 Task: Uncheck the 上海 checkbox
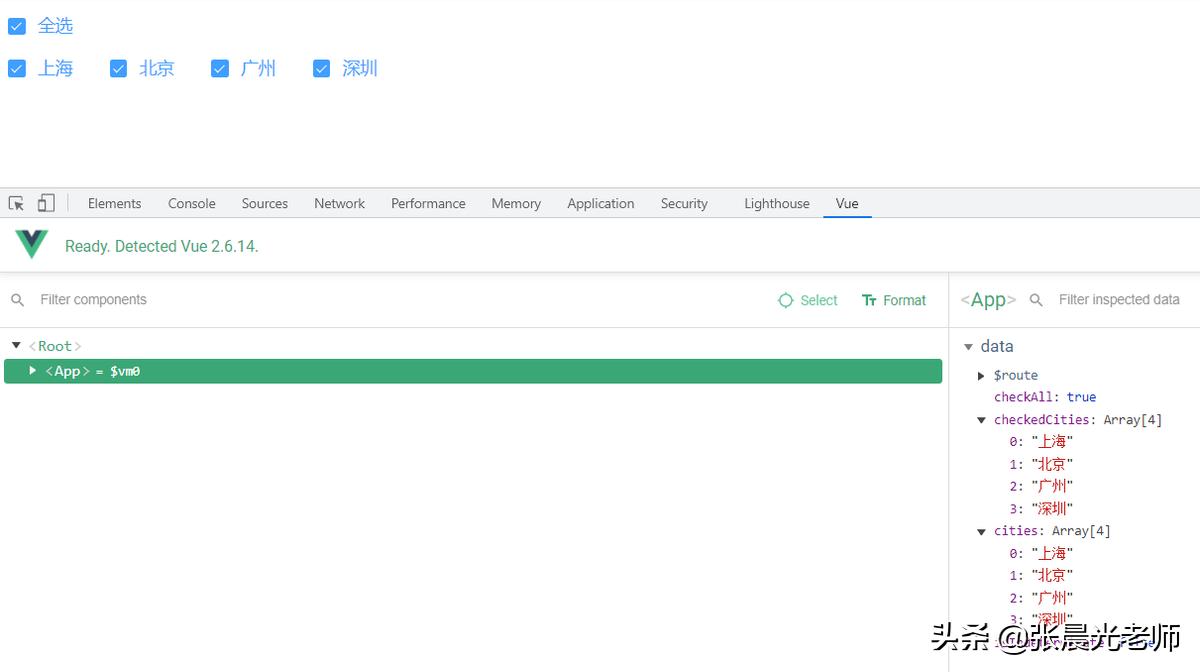point(16,68)
